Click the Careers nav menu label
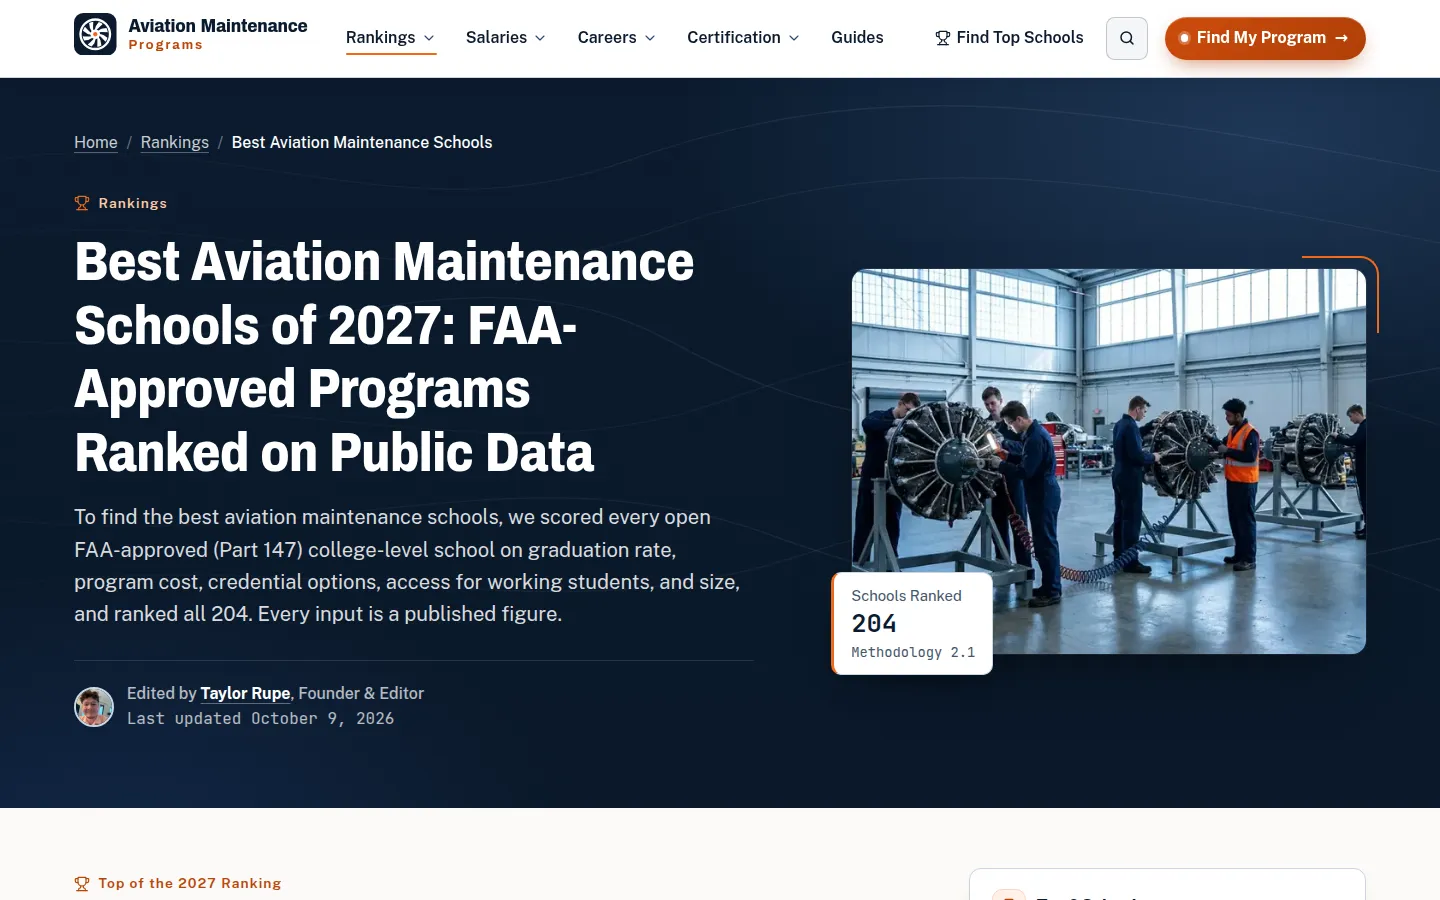This screenshot has height=900, width=1440. pyautogui.click(x=607, y=37)
